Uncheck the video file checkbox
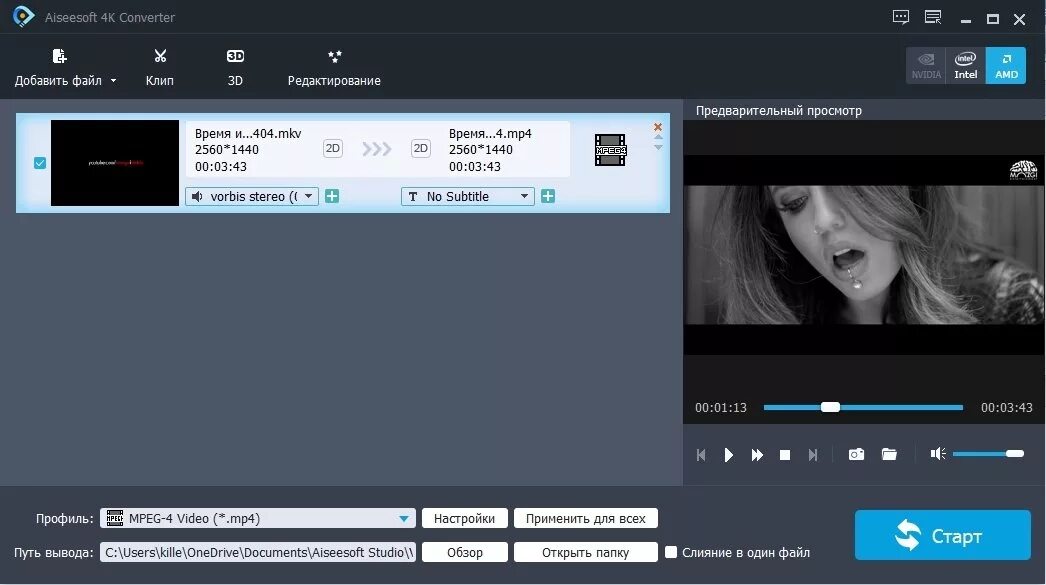The image size is (1046, 585). [40, 163]
